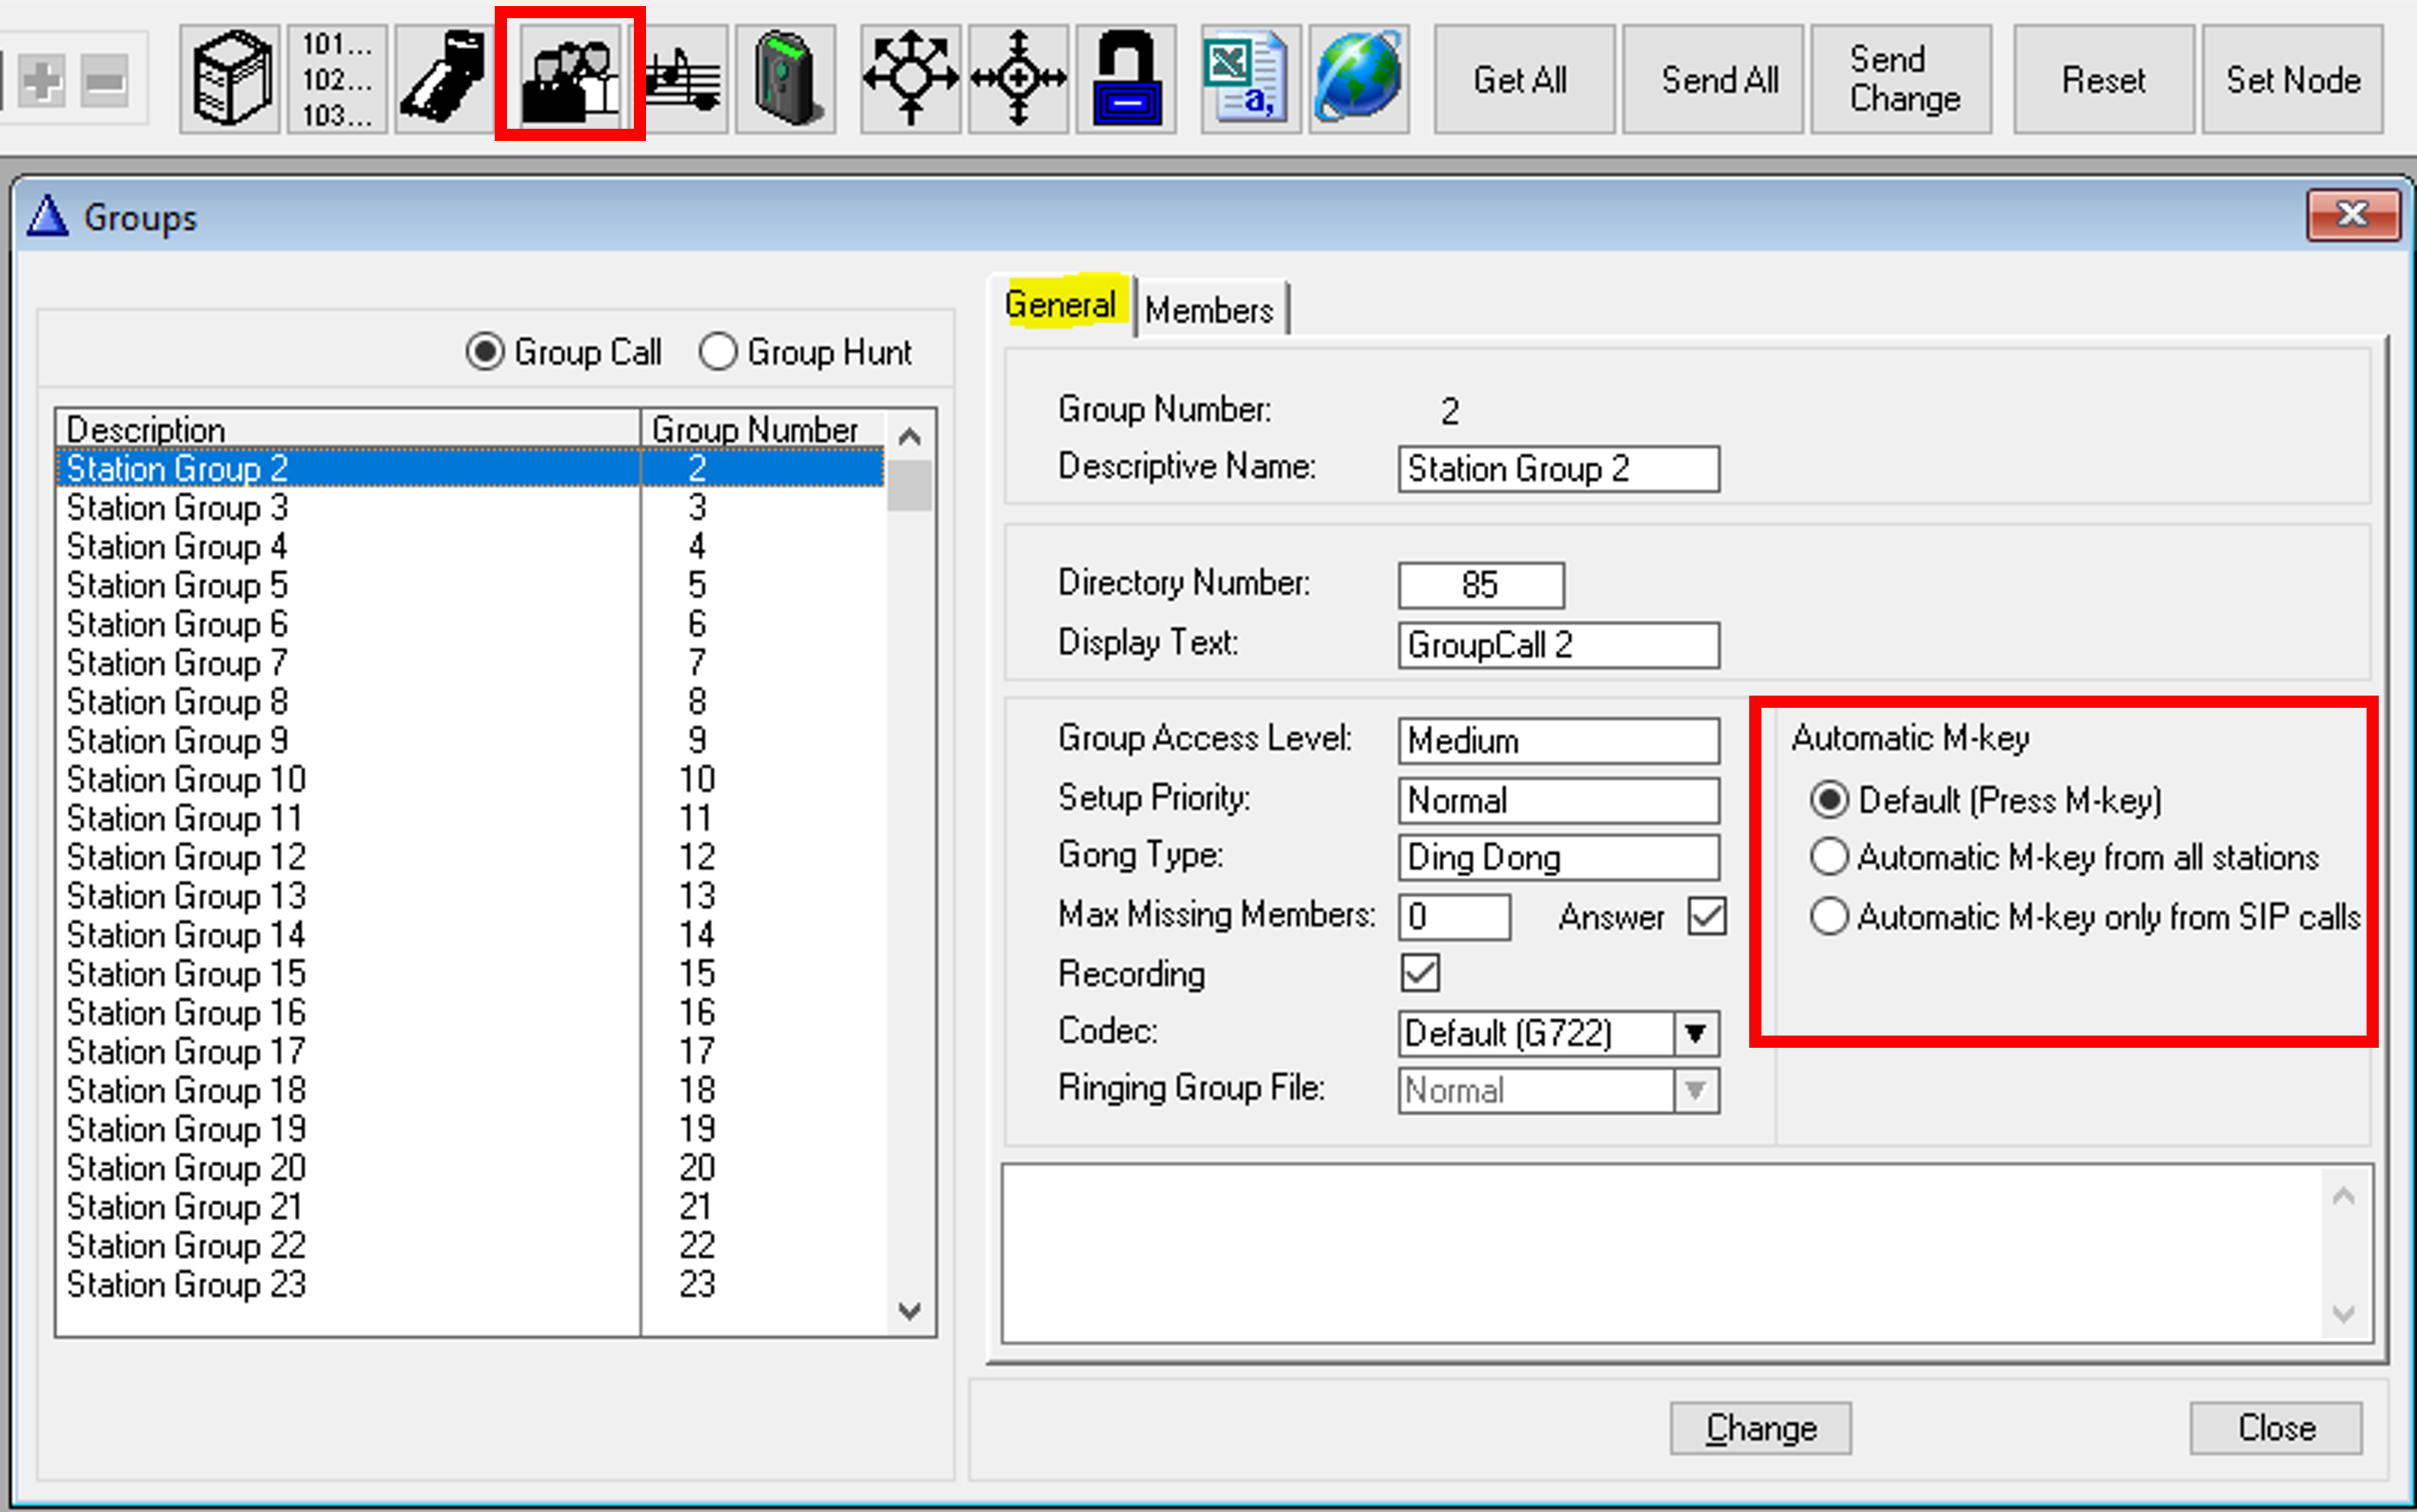Click the green pager device icon
The height and width of the screenshot is (1512, 2417).
(786, 79)
